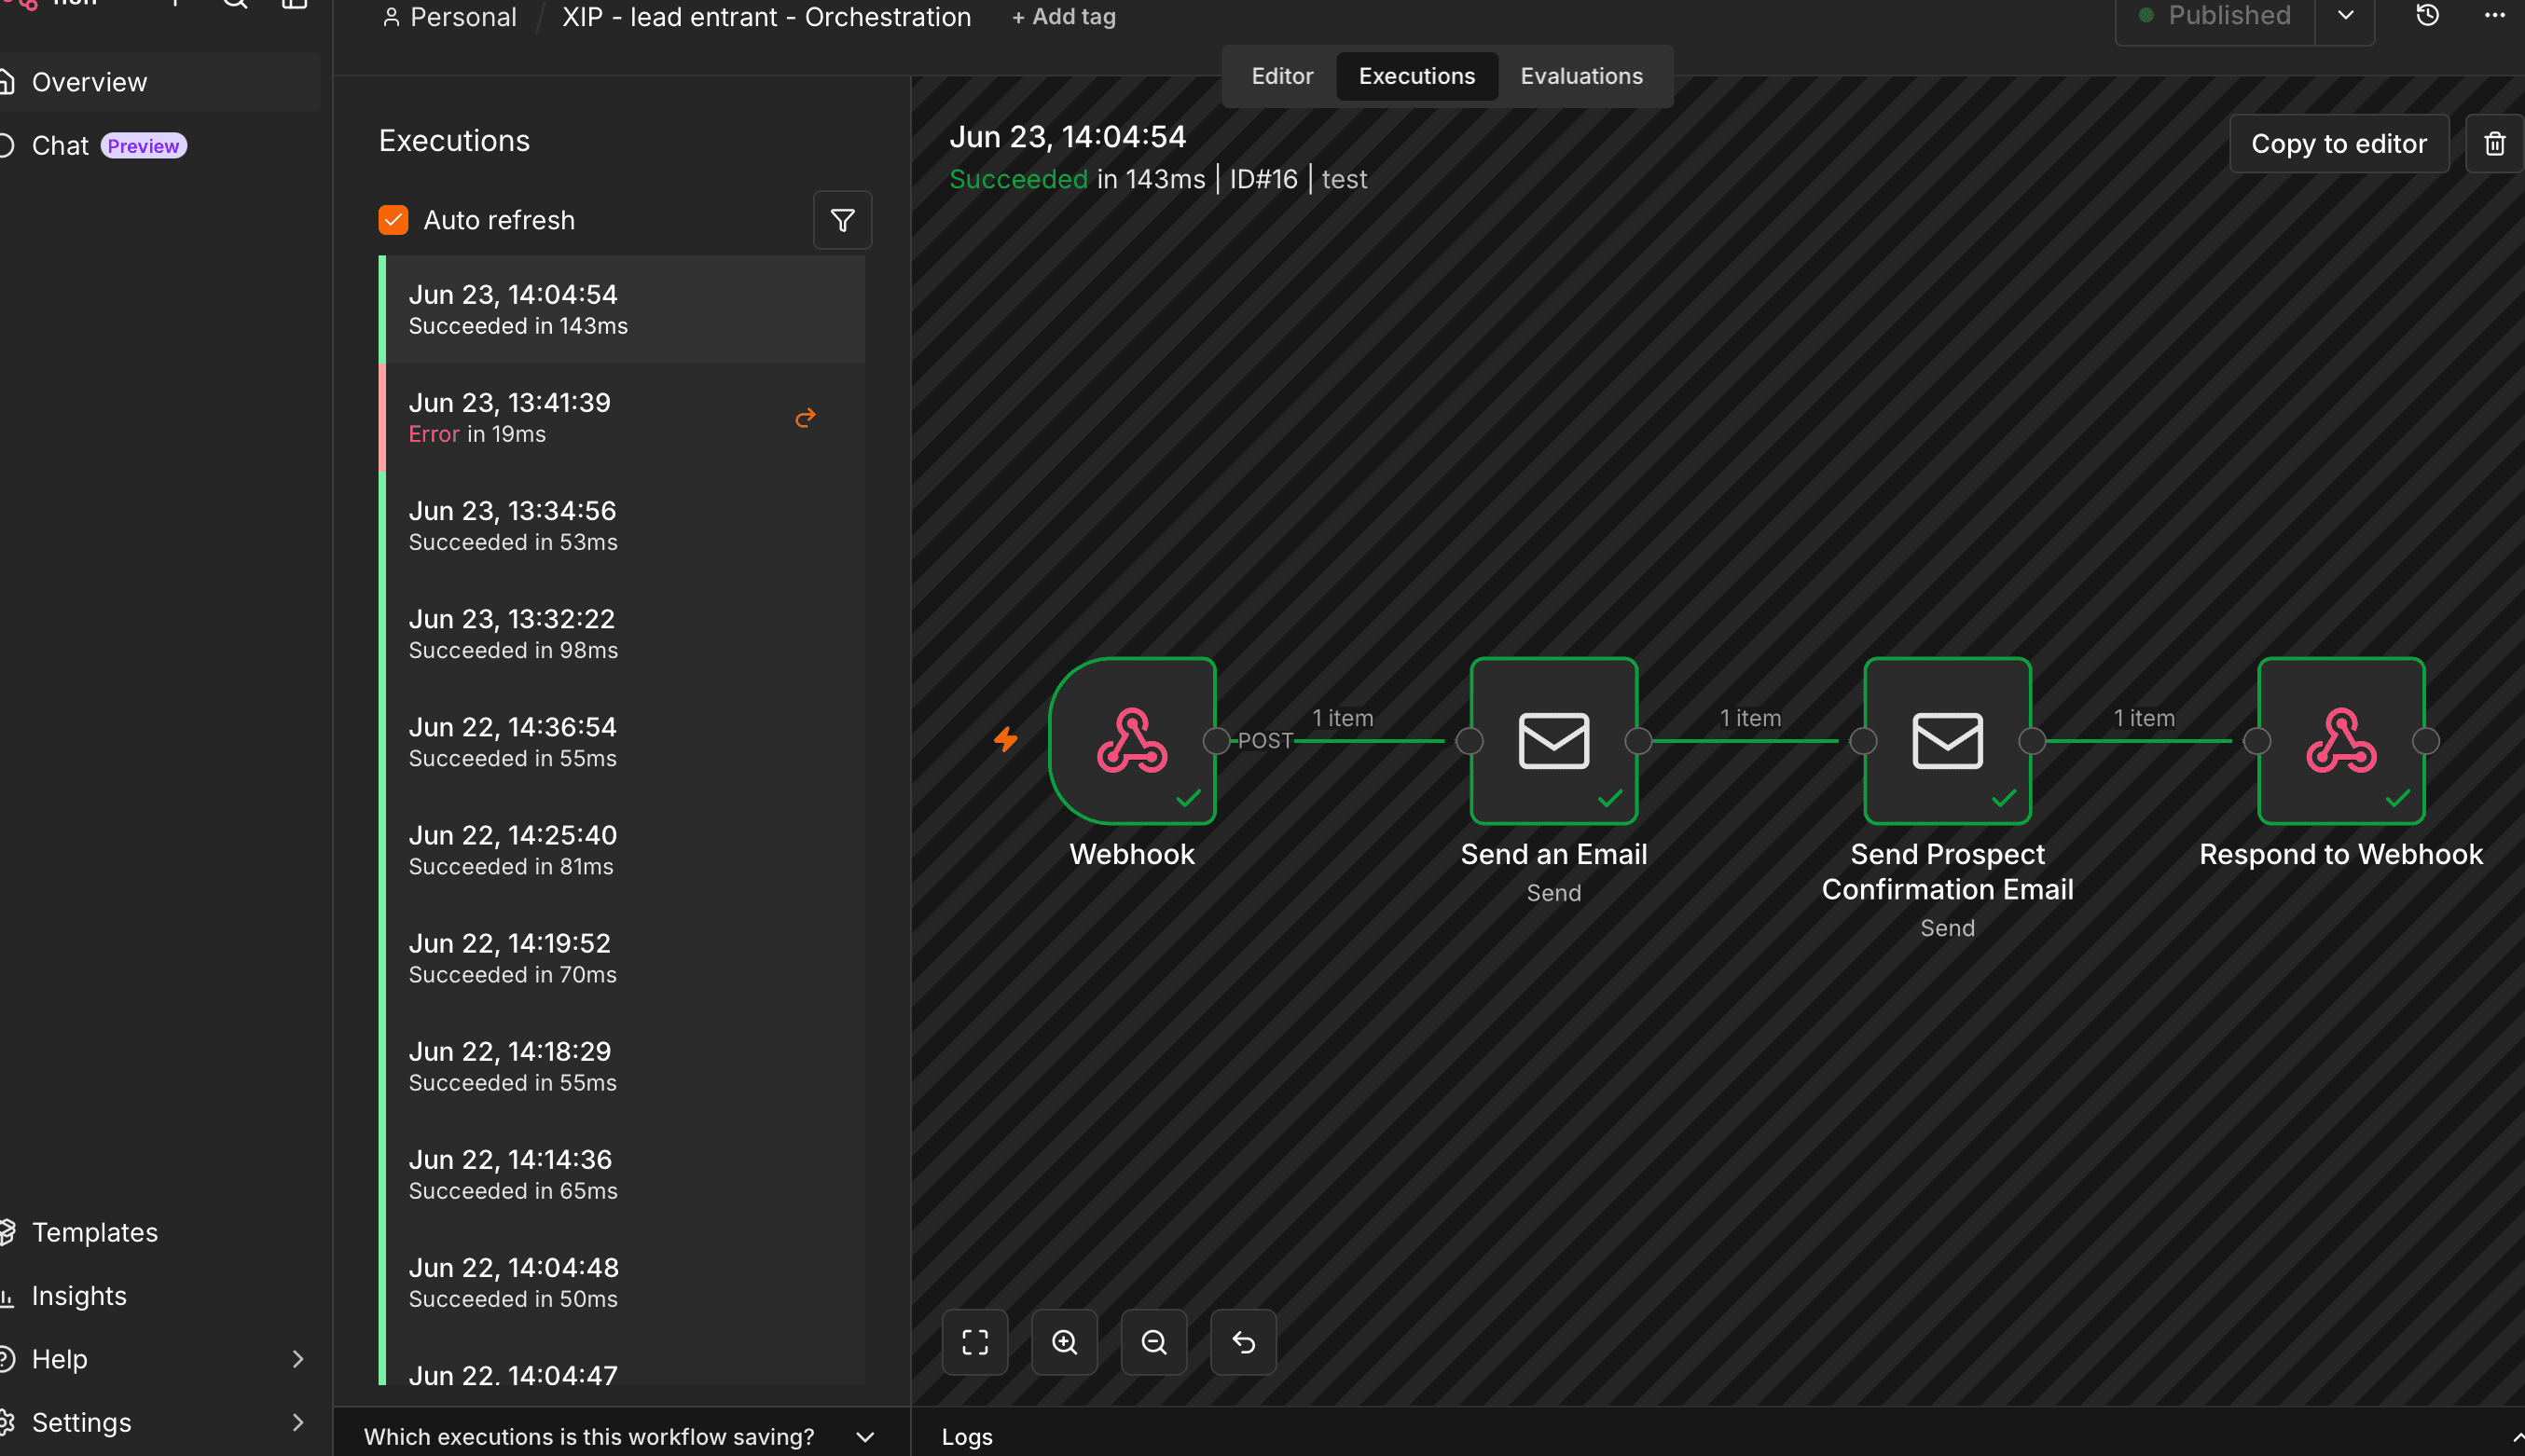Select the Webhook trigger node
This screenshot has width=2525, height=1456.
pyautogui.click(x=1132, y=741)
